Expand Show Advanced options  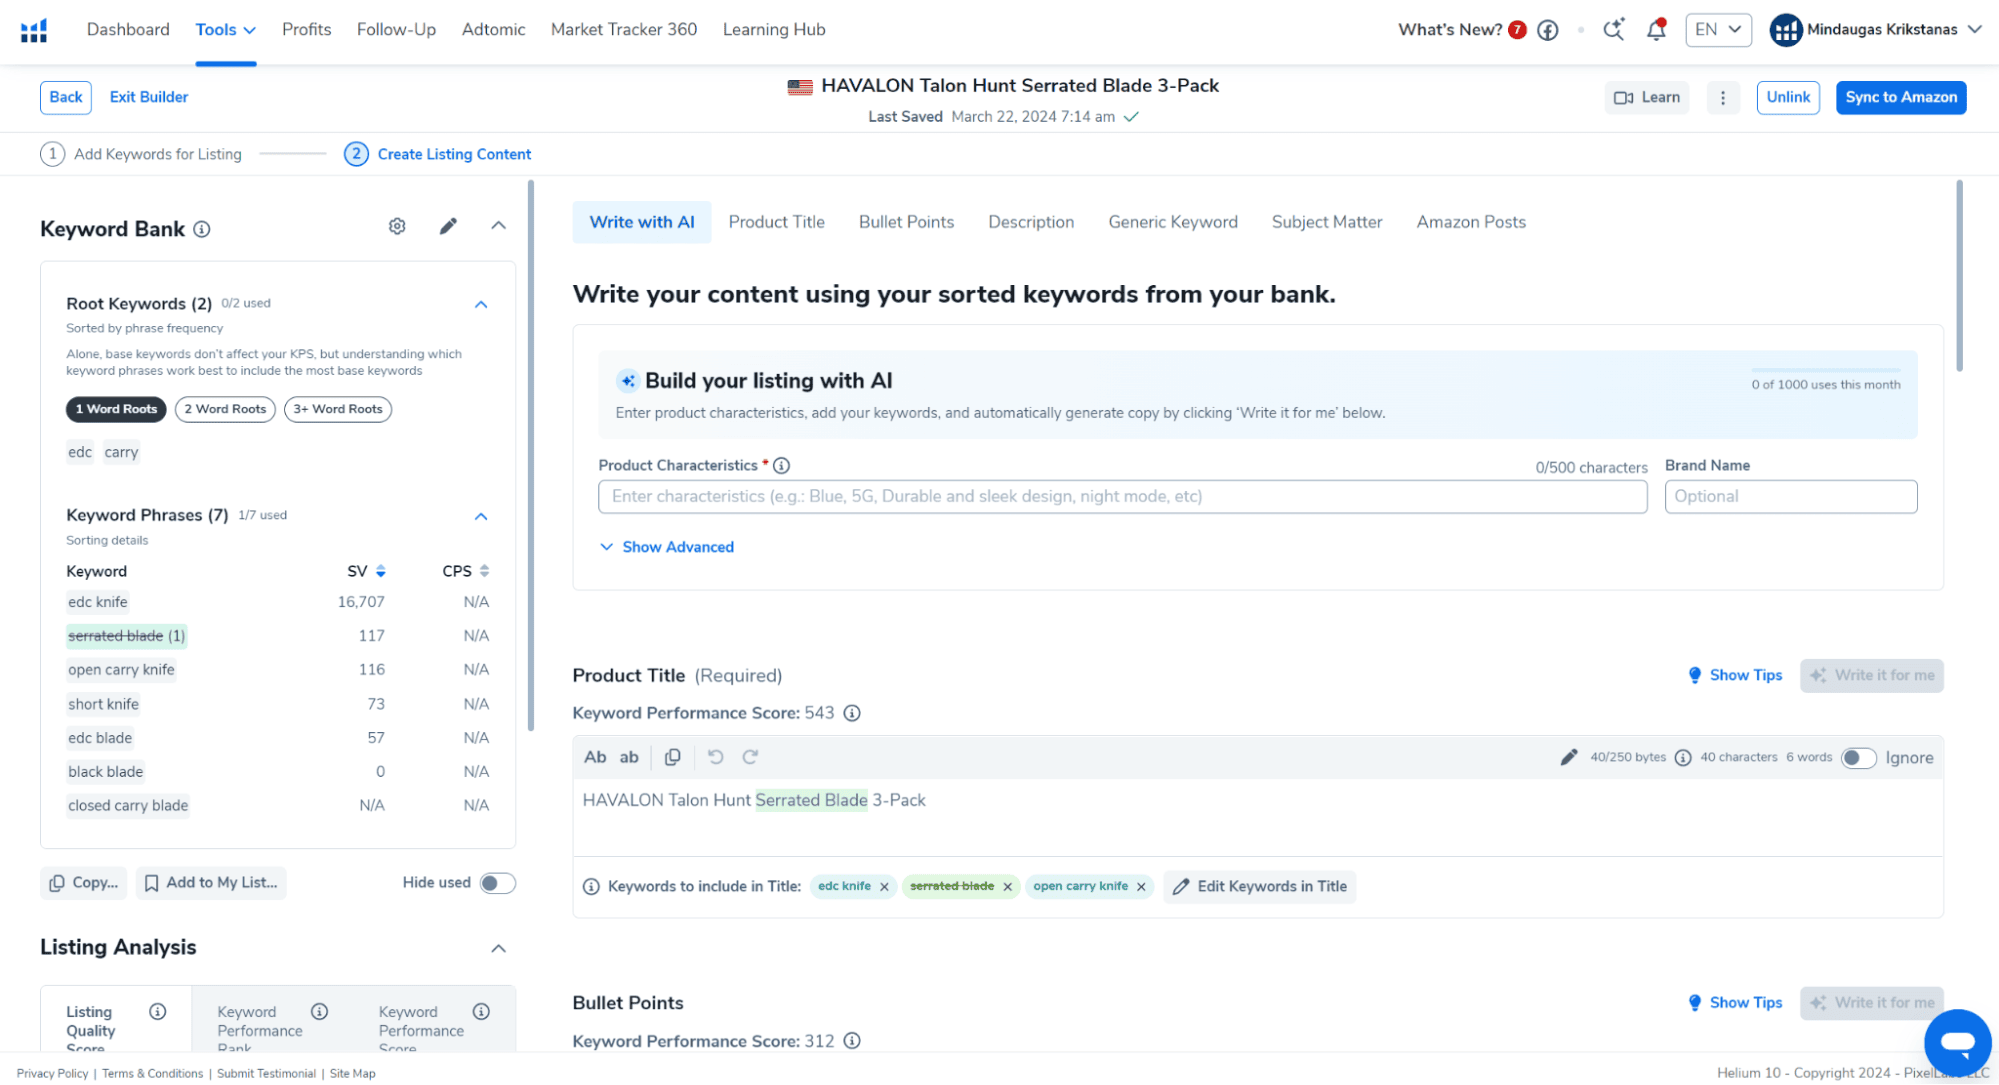666,547
